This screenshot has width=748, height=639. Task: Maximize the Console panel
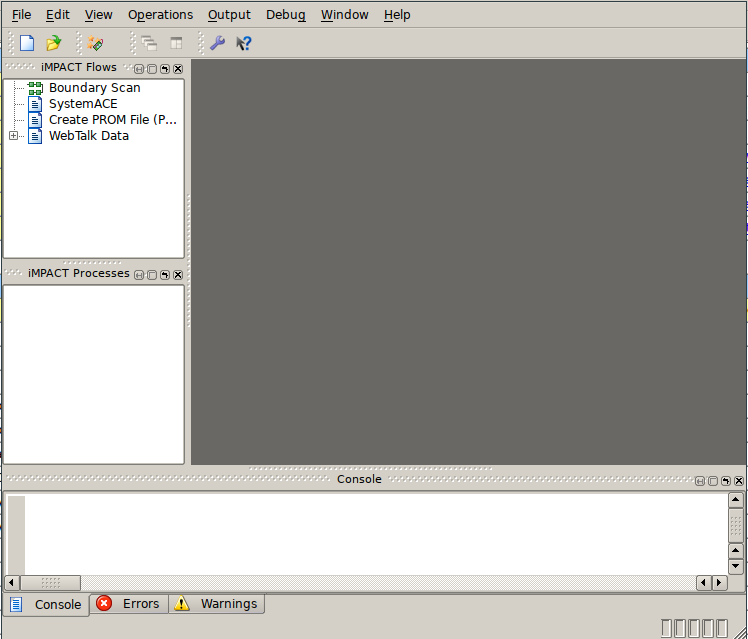tap(712, 481)
